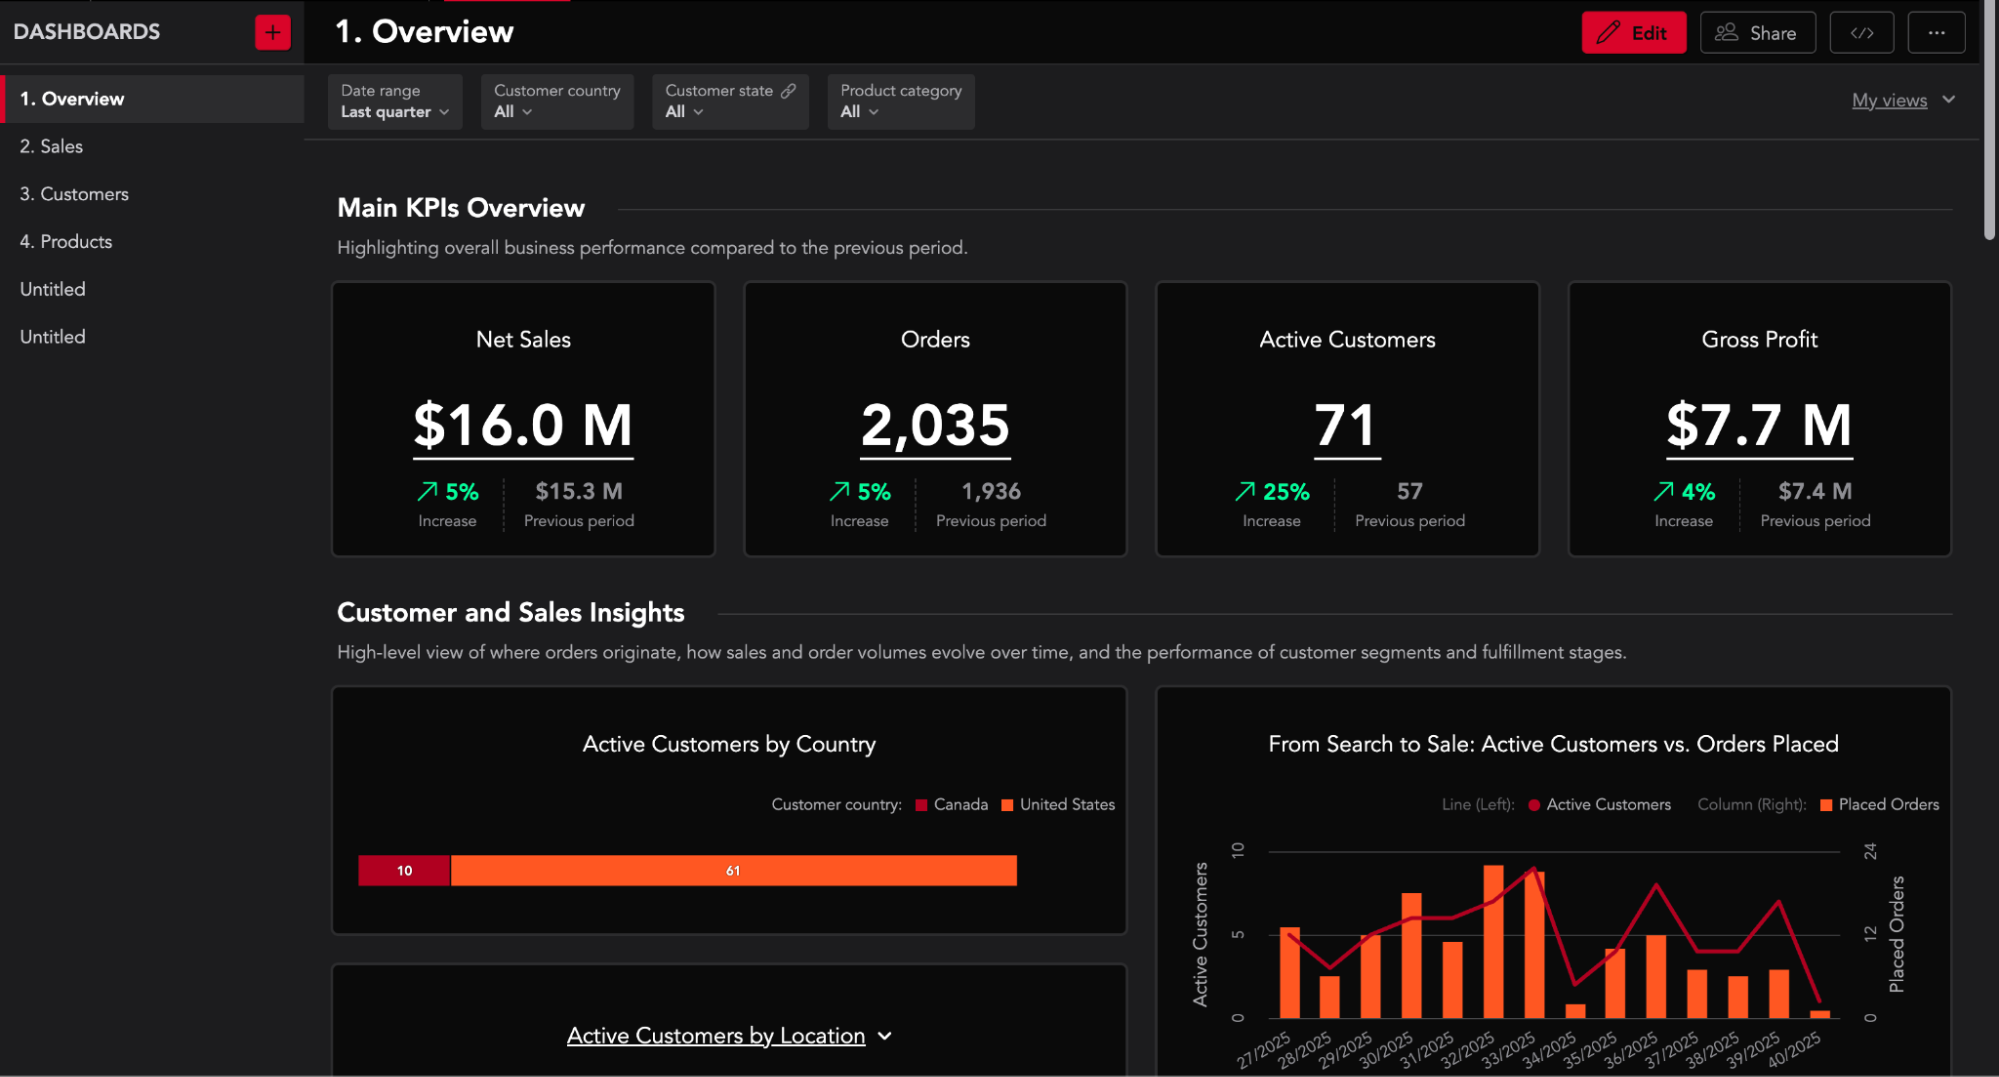1999x1077 pixels.
Task: Open the more options ellipsis icon
Action: click(x=1936, y=31)
